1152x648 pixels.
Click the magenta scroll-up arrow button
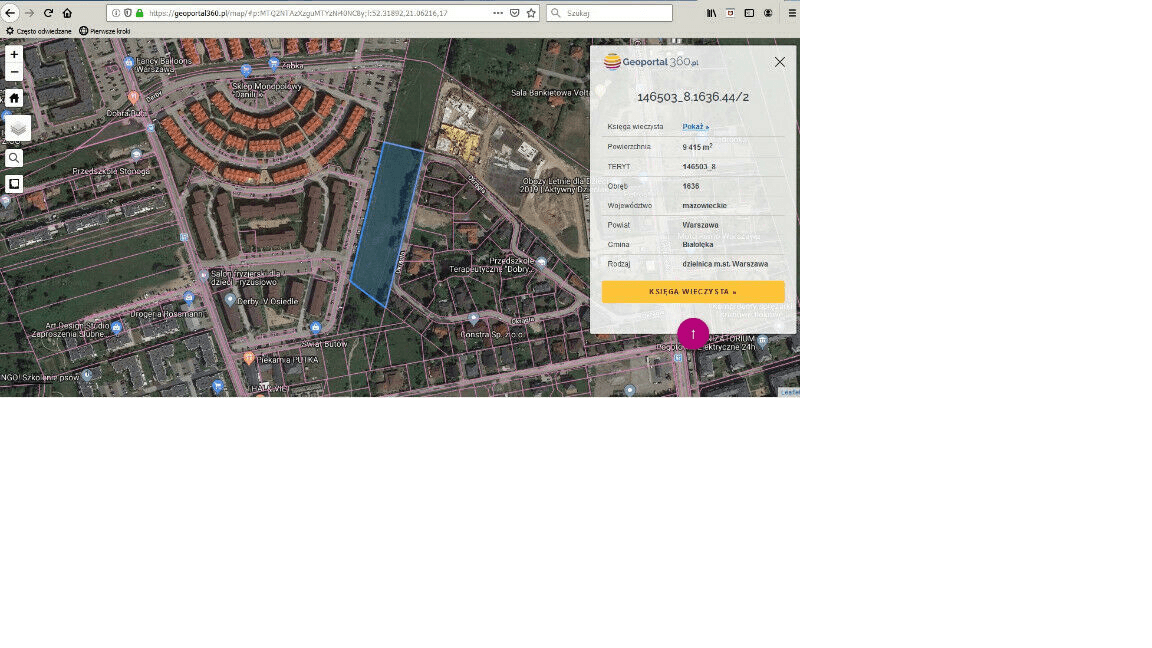pos(693,334)
